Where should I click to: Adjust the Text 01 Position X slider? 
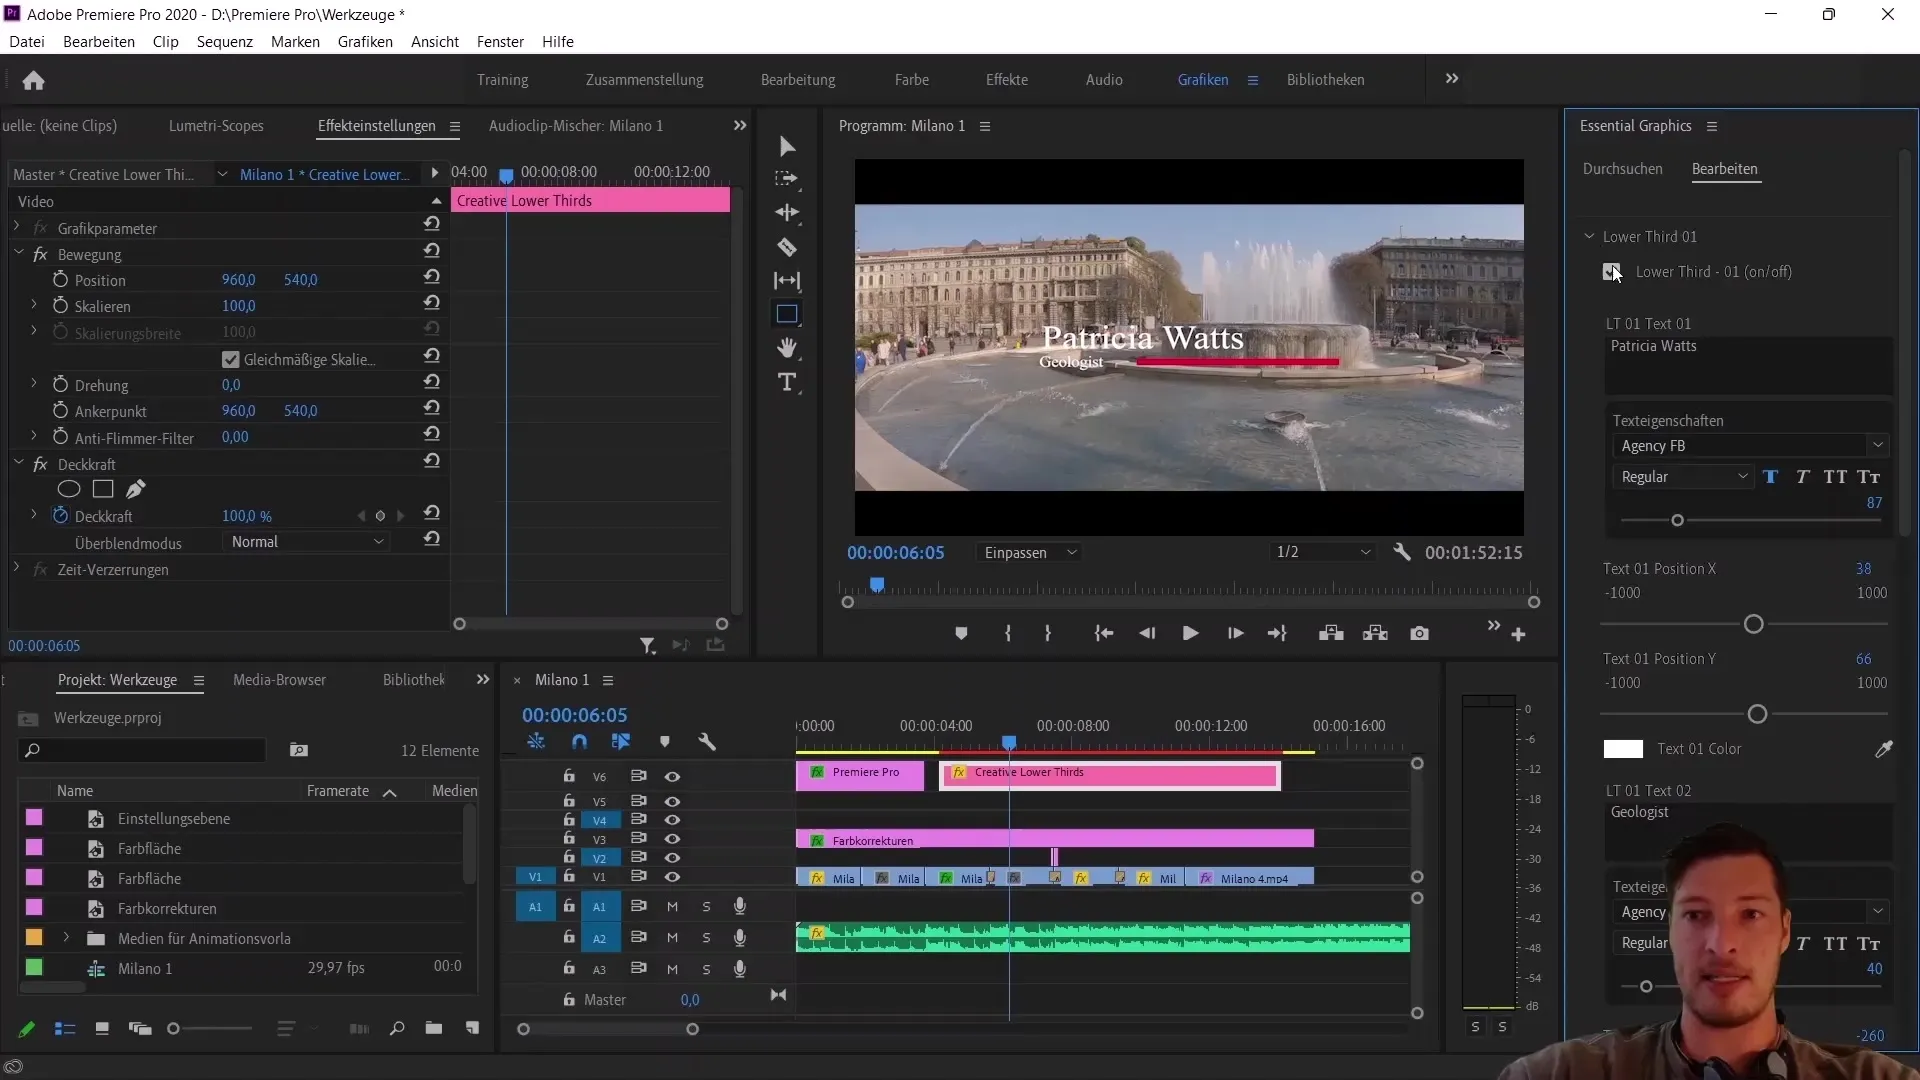[x=1753, y=624]
